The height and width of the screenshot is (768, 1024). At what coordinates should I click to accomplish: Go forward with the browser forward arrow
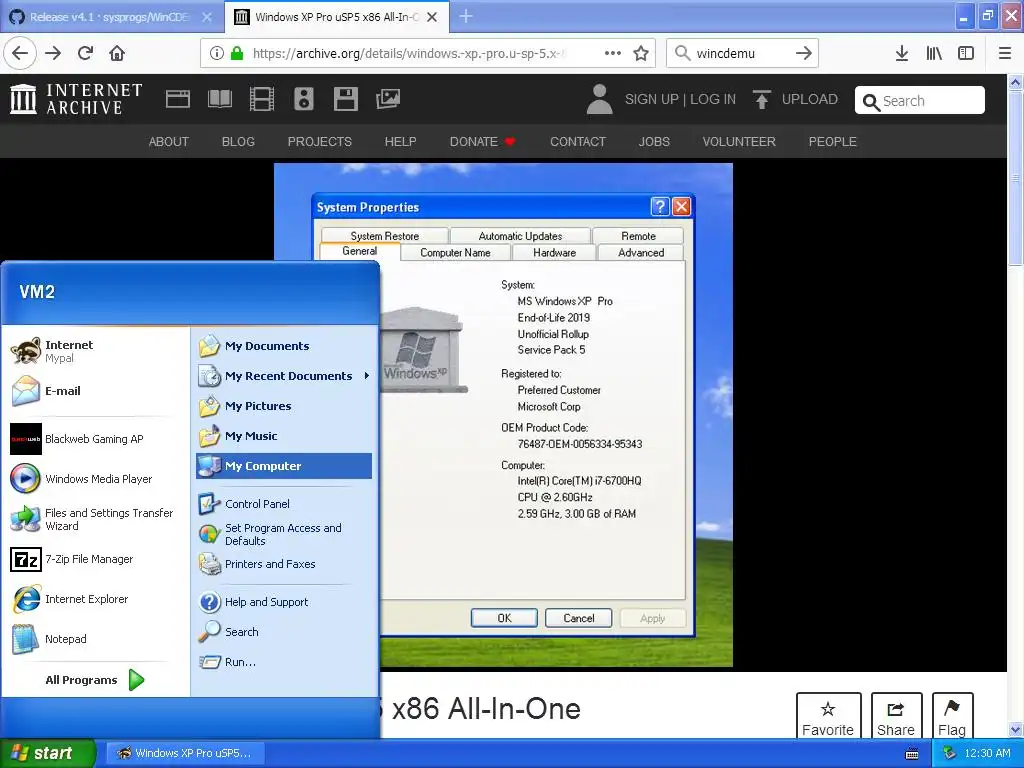(53, 53)
